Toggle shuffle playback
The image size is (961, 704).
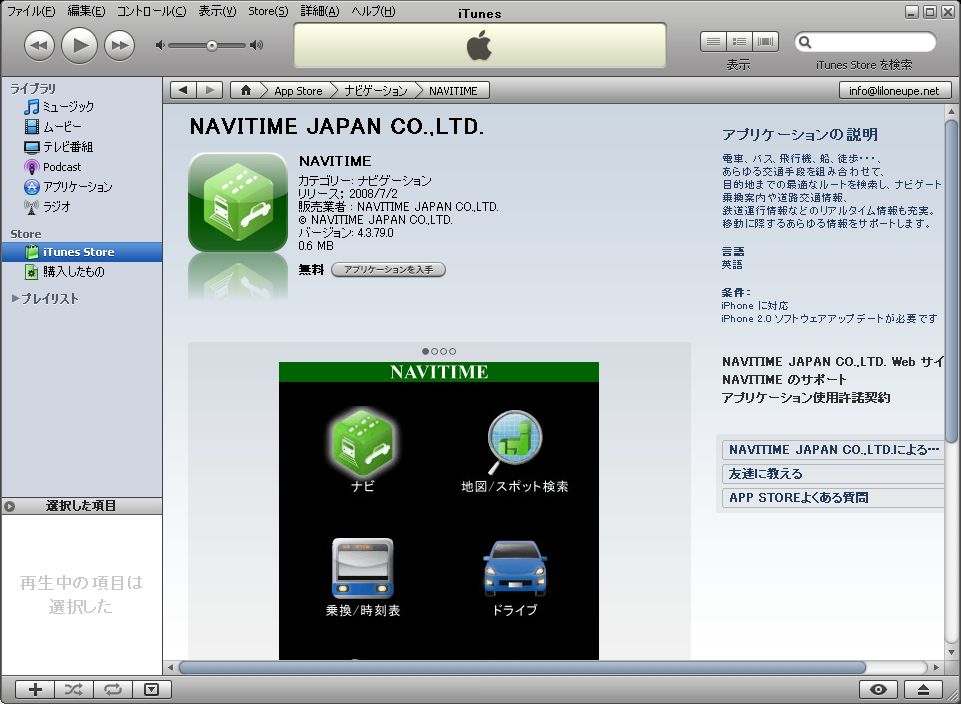(74, 689)
